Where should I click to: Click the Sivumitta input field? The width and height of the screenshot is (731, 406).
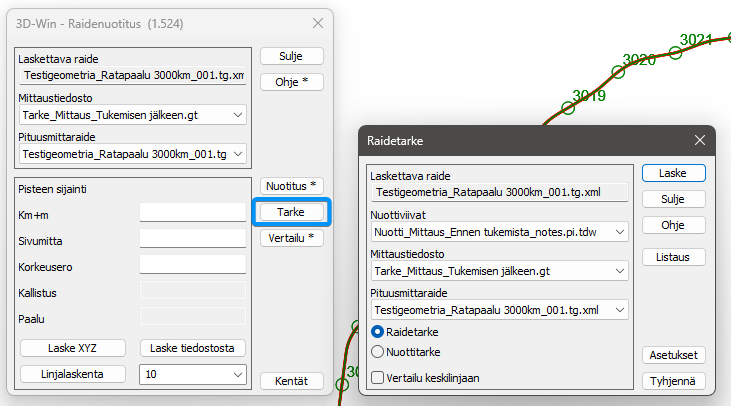pyautogui.click(x=193, y=238)
